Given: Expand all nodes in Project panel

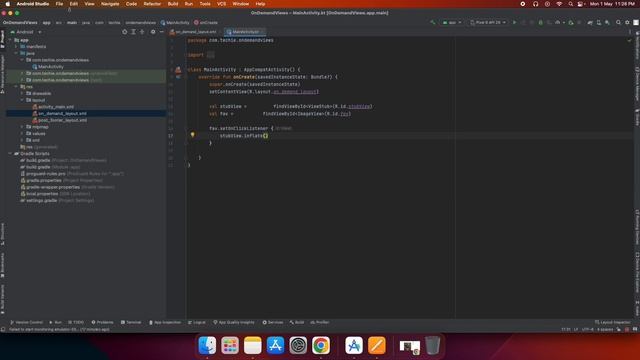Looking at the screenshot, I should [133, 32].
